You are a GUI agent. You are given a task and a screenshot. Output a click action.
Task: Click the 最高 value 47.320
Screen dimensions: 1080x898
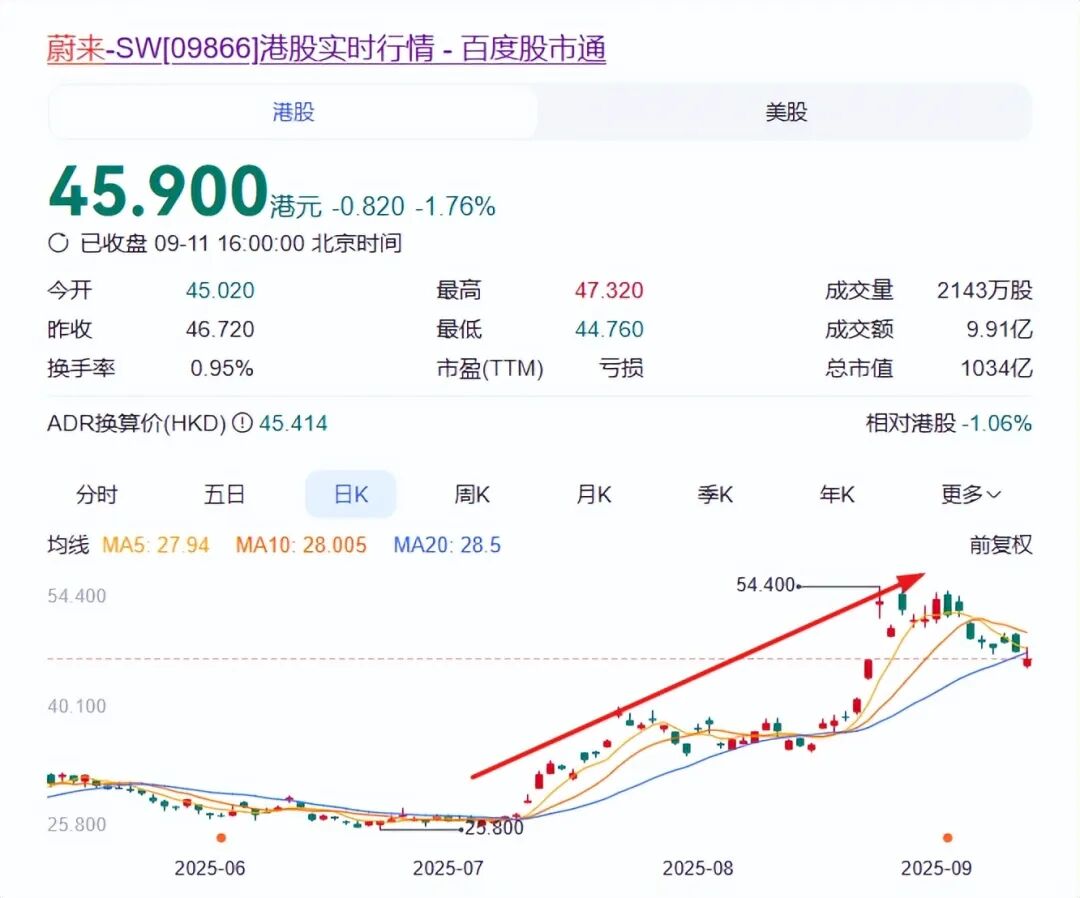tap(609, 291)
